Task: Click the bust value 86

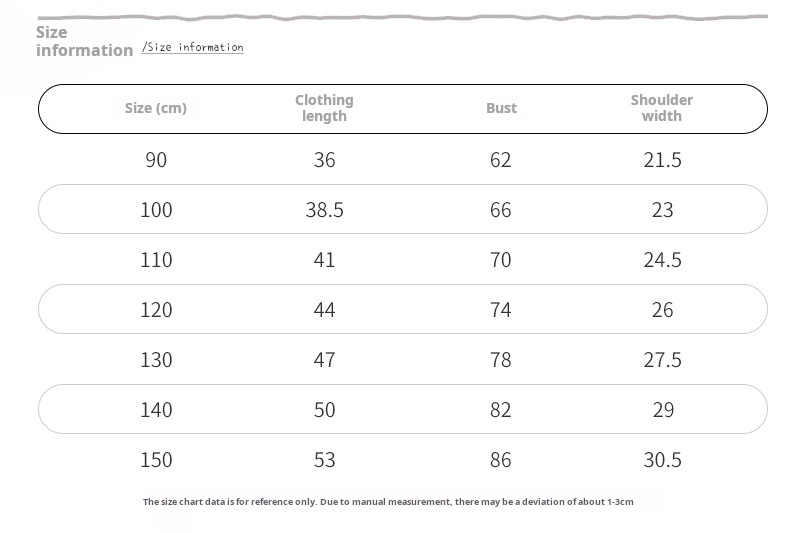Action: click(500, 460)
